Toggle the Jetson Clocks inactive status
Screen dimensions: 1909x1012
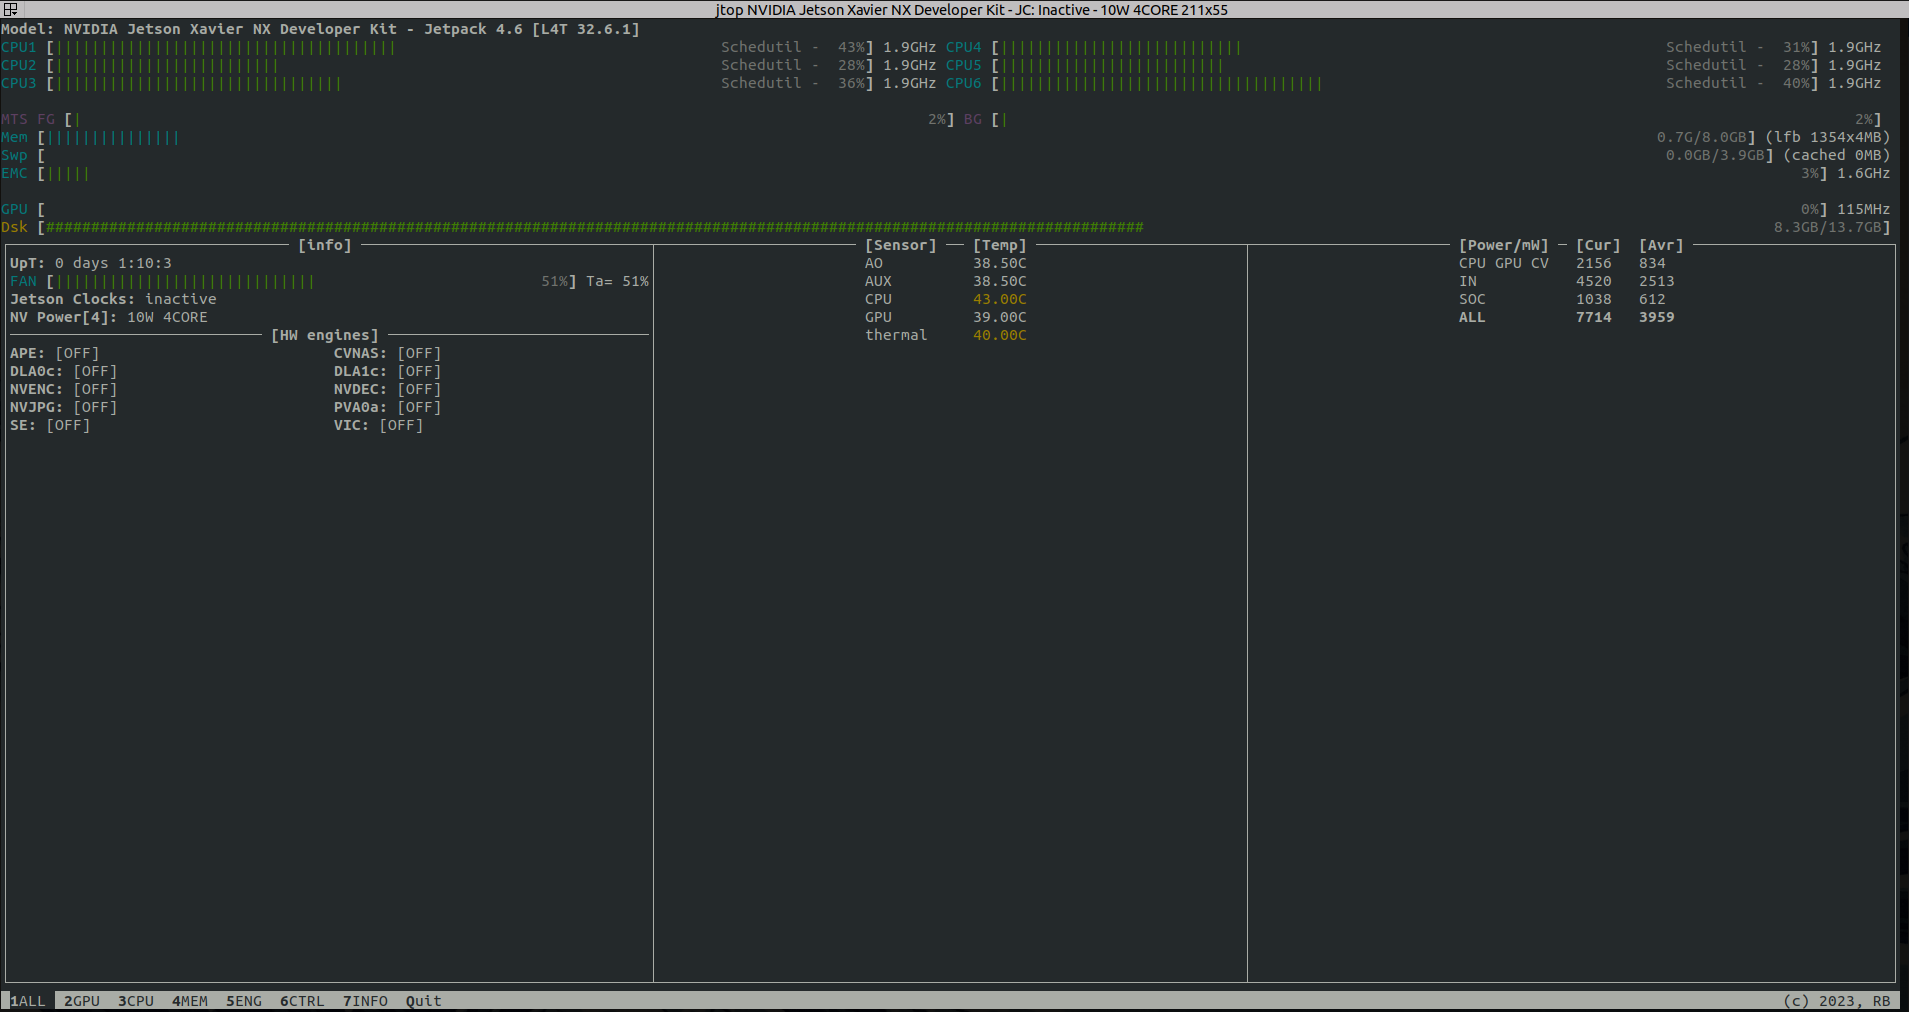point(113,299)
